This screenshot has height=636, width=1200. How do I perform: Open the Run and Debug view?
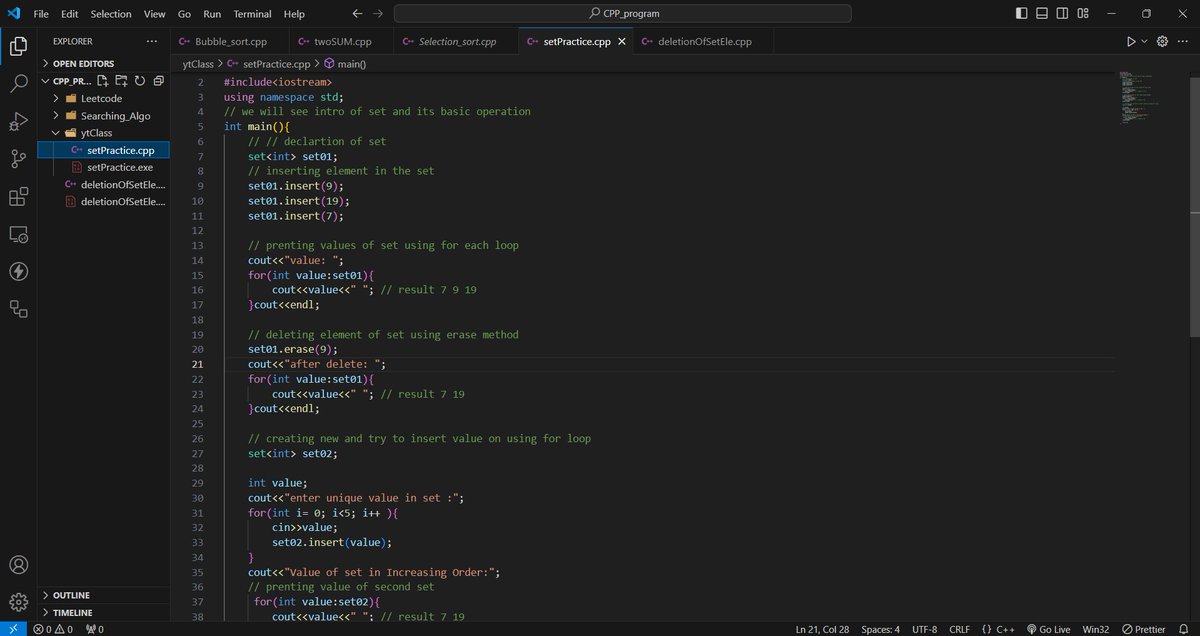pos(18,121)
